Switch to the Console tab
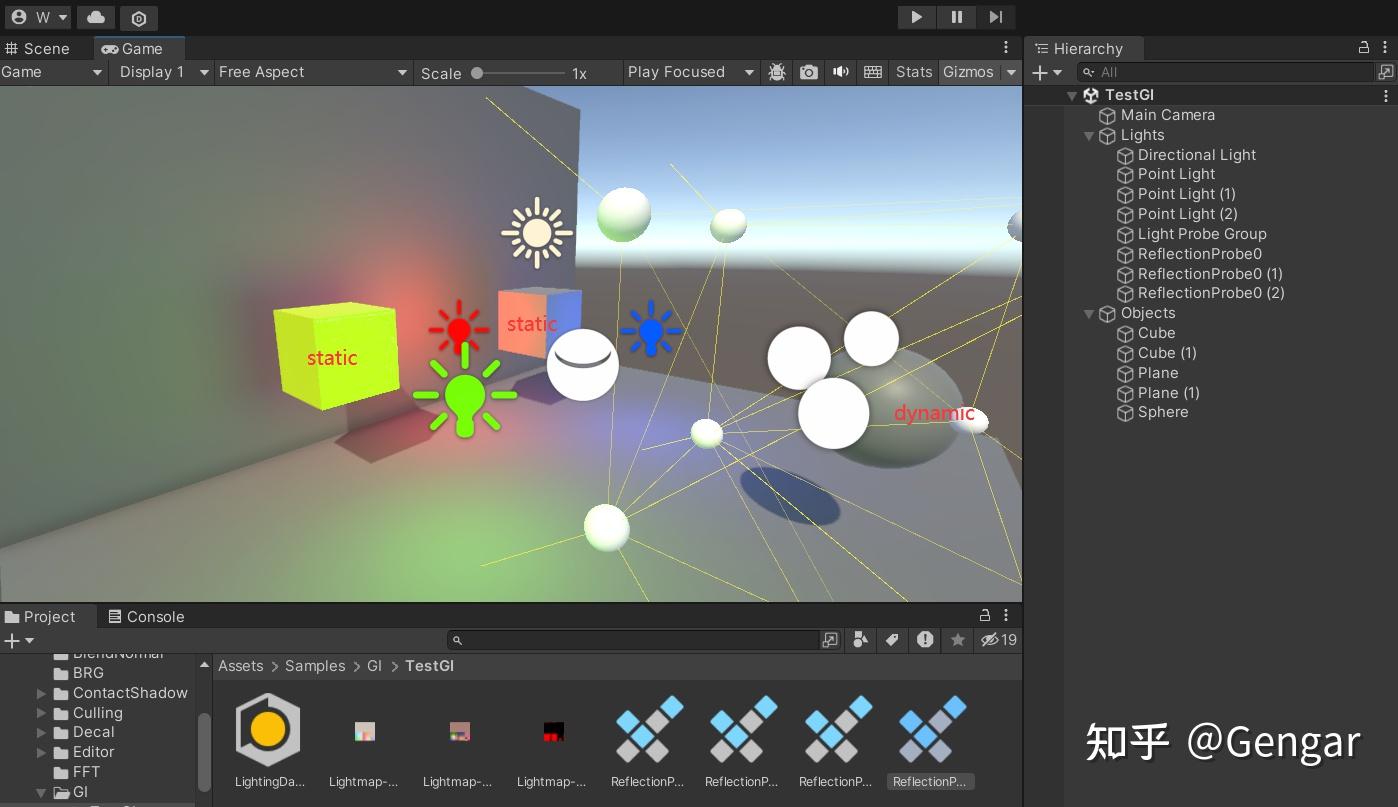This screenshot has width=1398, height=807. [146, 617]
